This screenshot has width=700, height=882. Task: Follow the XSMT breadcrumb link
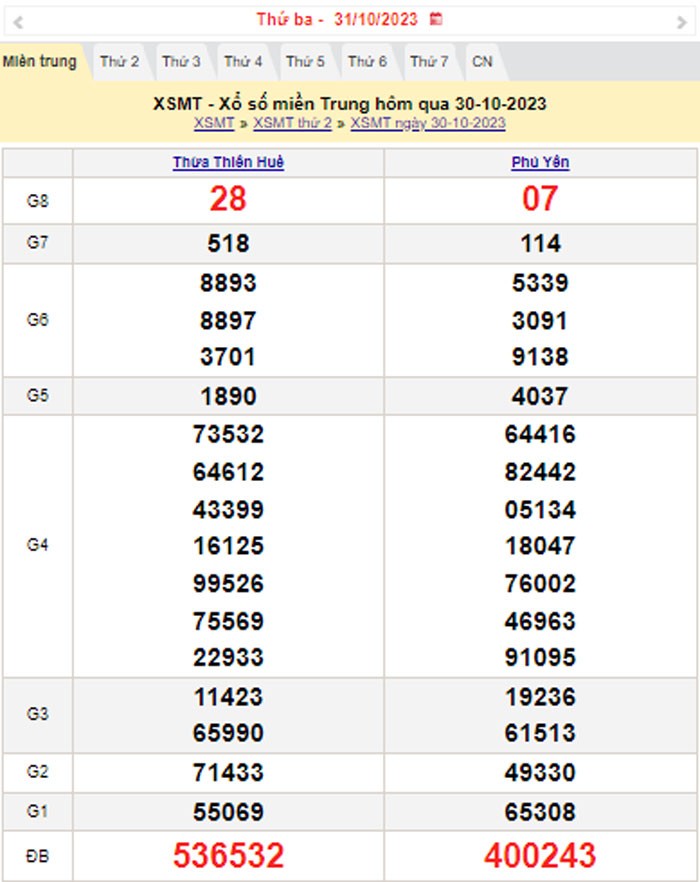point(214,123)
